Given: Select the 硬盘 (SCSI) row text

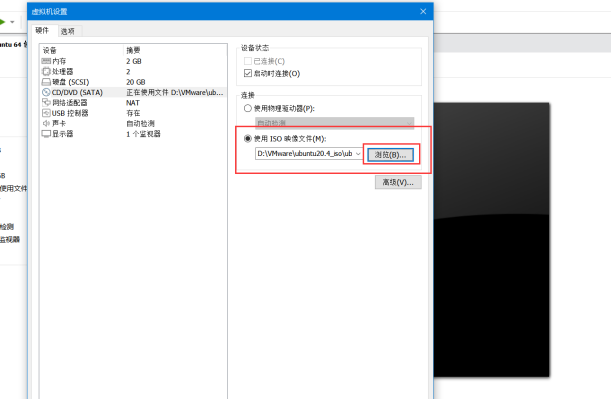Looking at the screenshot, I should [71, 82].
